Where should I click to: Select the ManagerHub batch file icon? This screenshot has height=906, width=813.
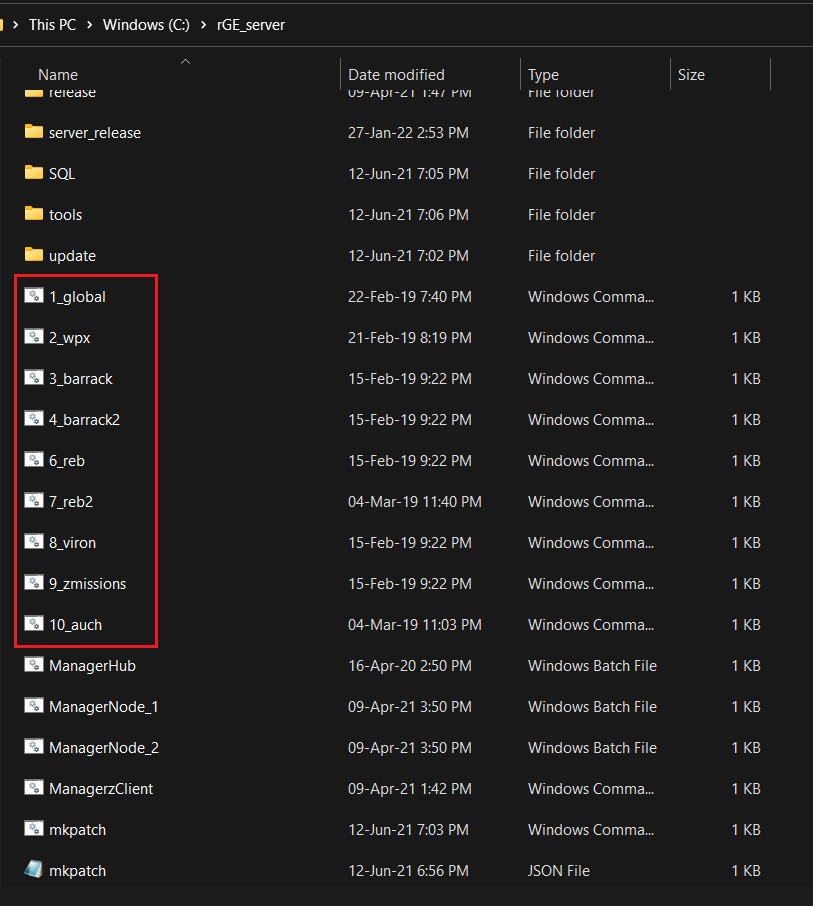[x=34, y=665]
